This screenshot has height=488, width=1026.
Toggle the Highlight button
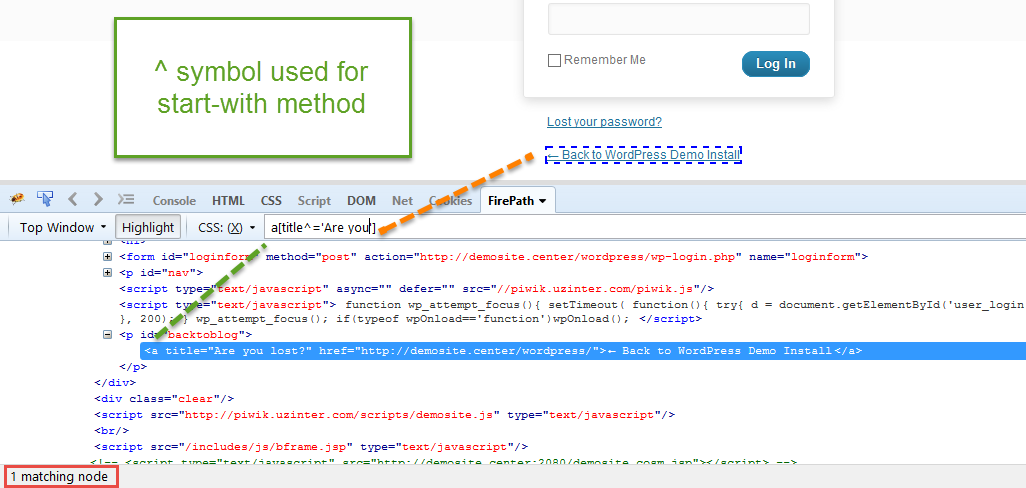click(148, 228)
